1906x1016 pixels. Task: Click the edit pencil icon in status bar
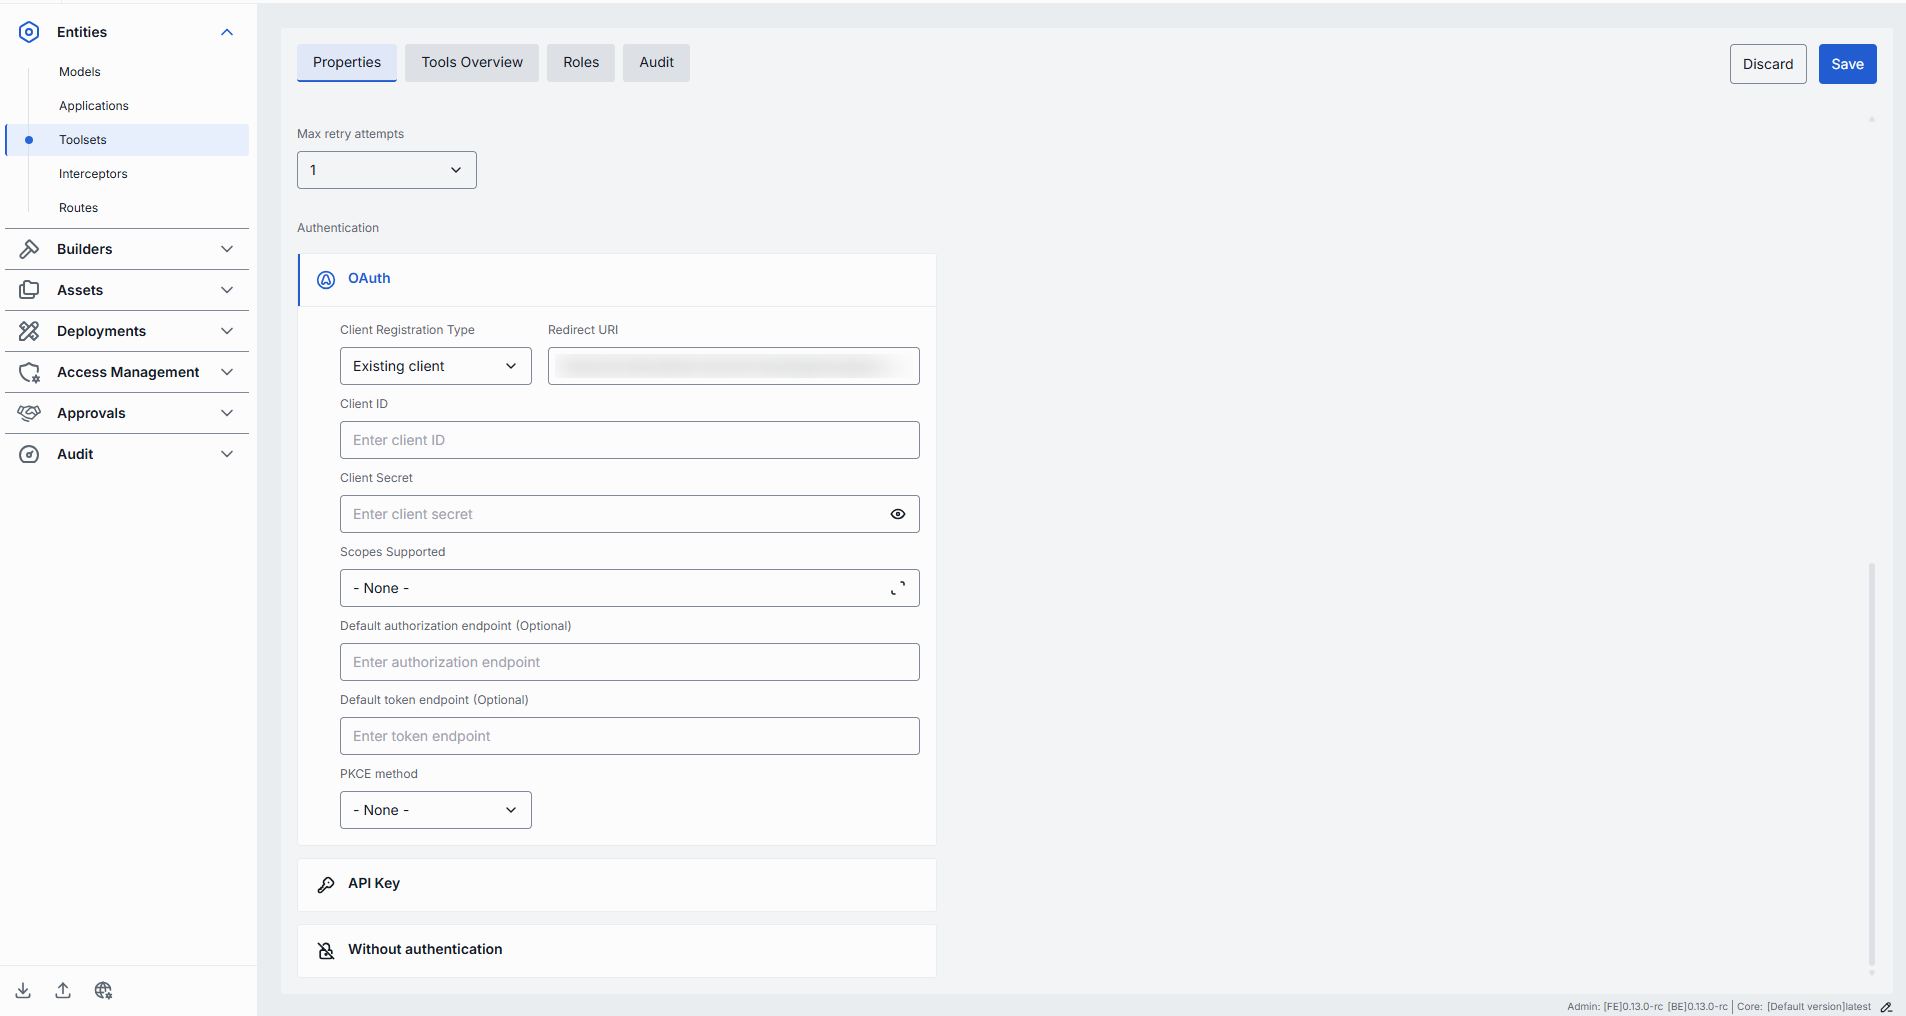pyautogui.click(x=1886, y=1007)
